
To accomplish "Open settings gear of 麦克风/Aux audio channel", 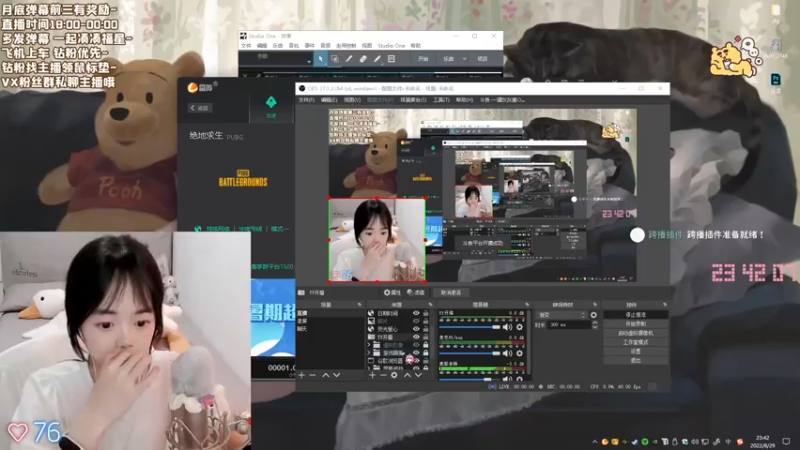I will click(x=519, y=353).
